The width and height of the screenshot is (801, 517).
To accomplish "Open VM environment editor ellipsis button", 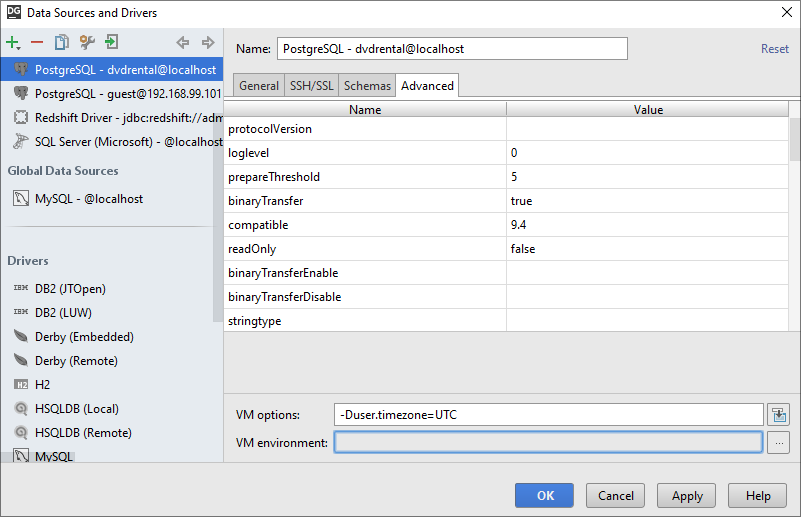I will tap(779, 443).
